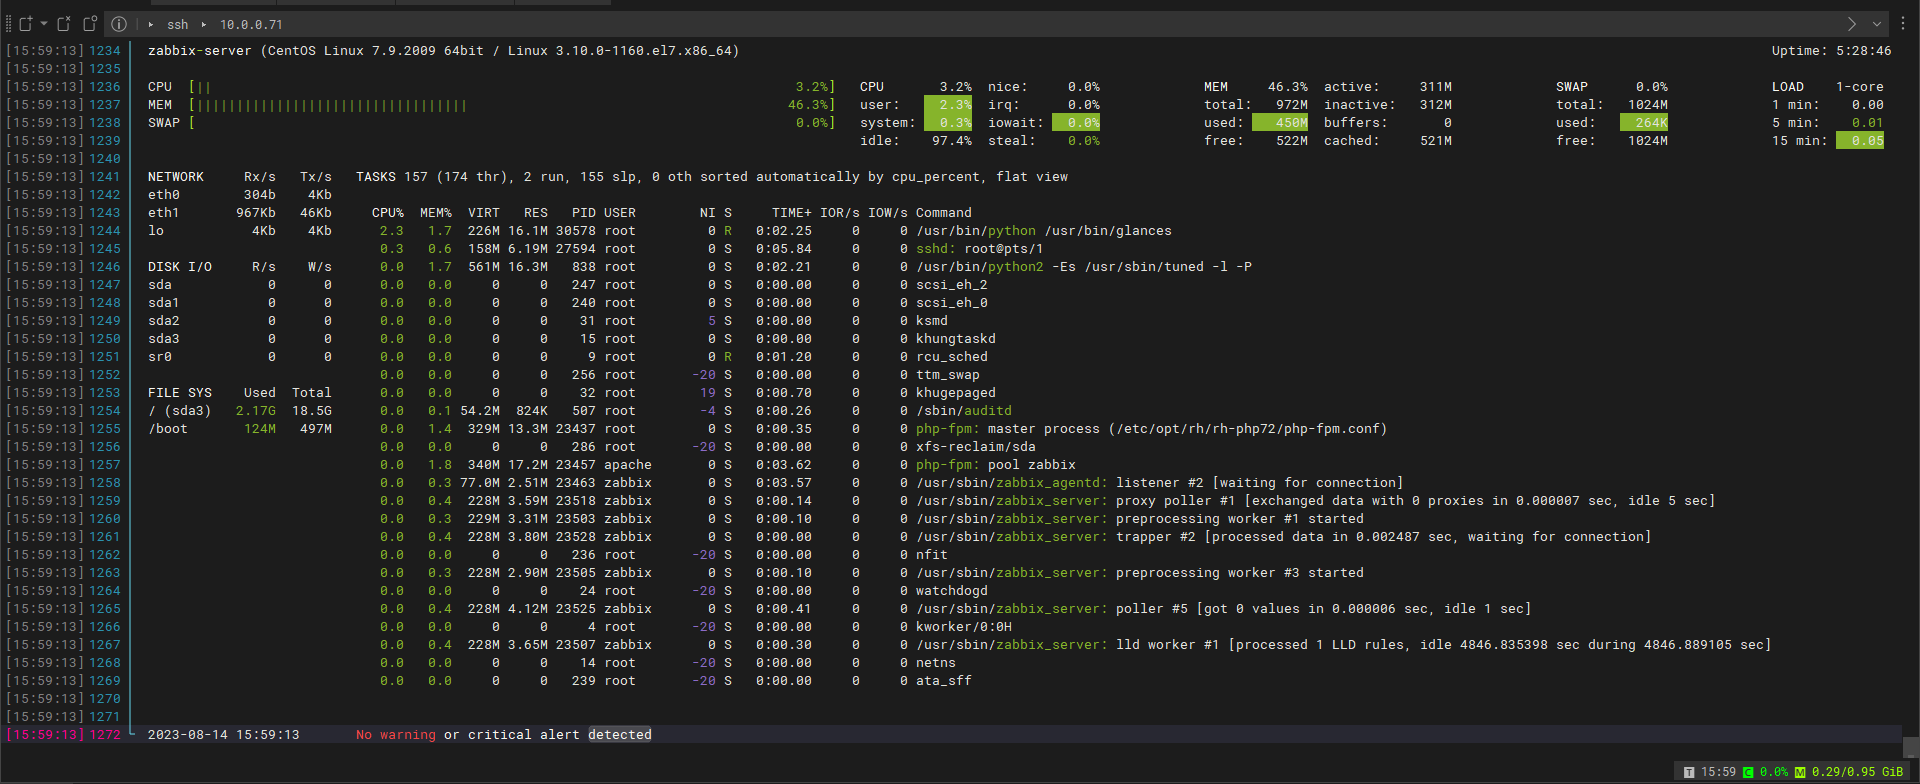Expand the down chevron in tab bar
Image resolution: width=1920 pixels, height=784 pixels.
point(1877,24)
